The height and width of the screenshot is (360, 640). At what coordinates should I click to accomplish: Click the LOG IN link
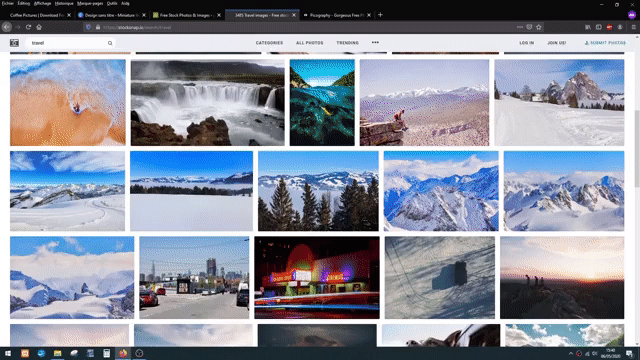[x=527, y=43]
